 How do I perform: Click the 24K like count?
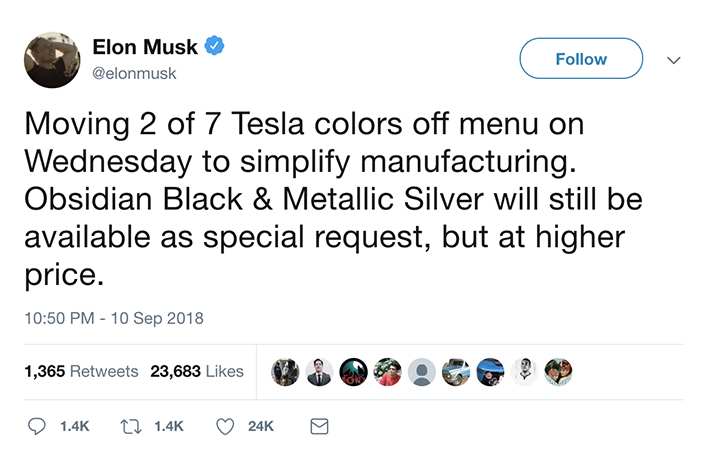click(x=260, y=426)
